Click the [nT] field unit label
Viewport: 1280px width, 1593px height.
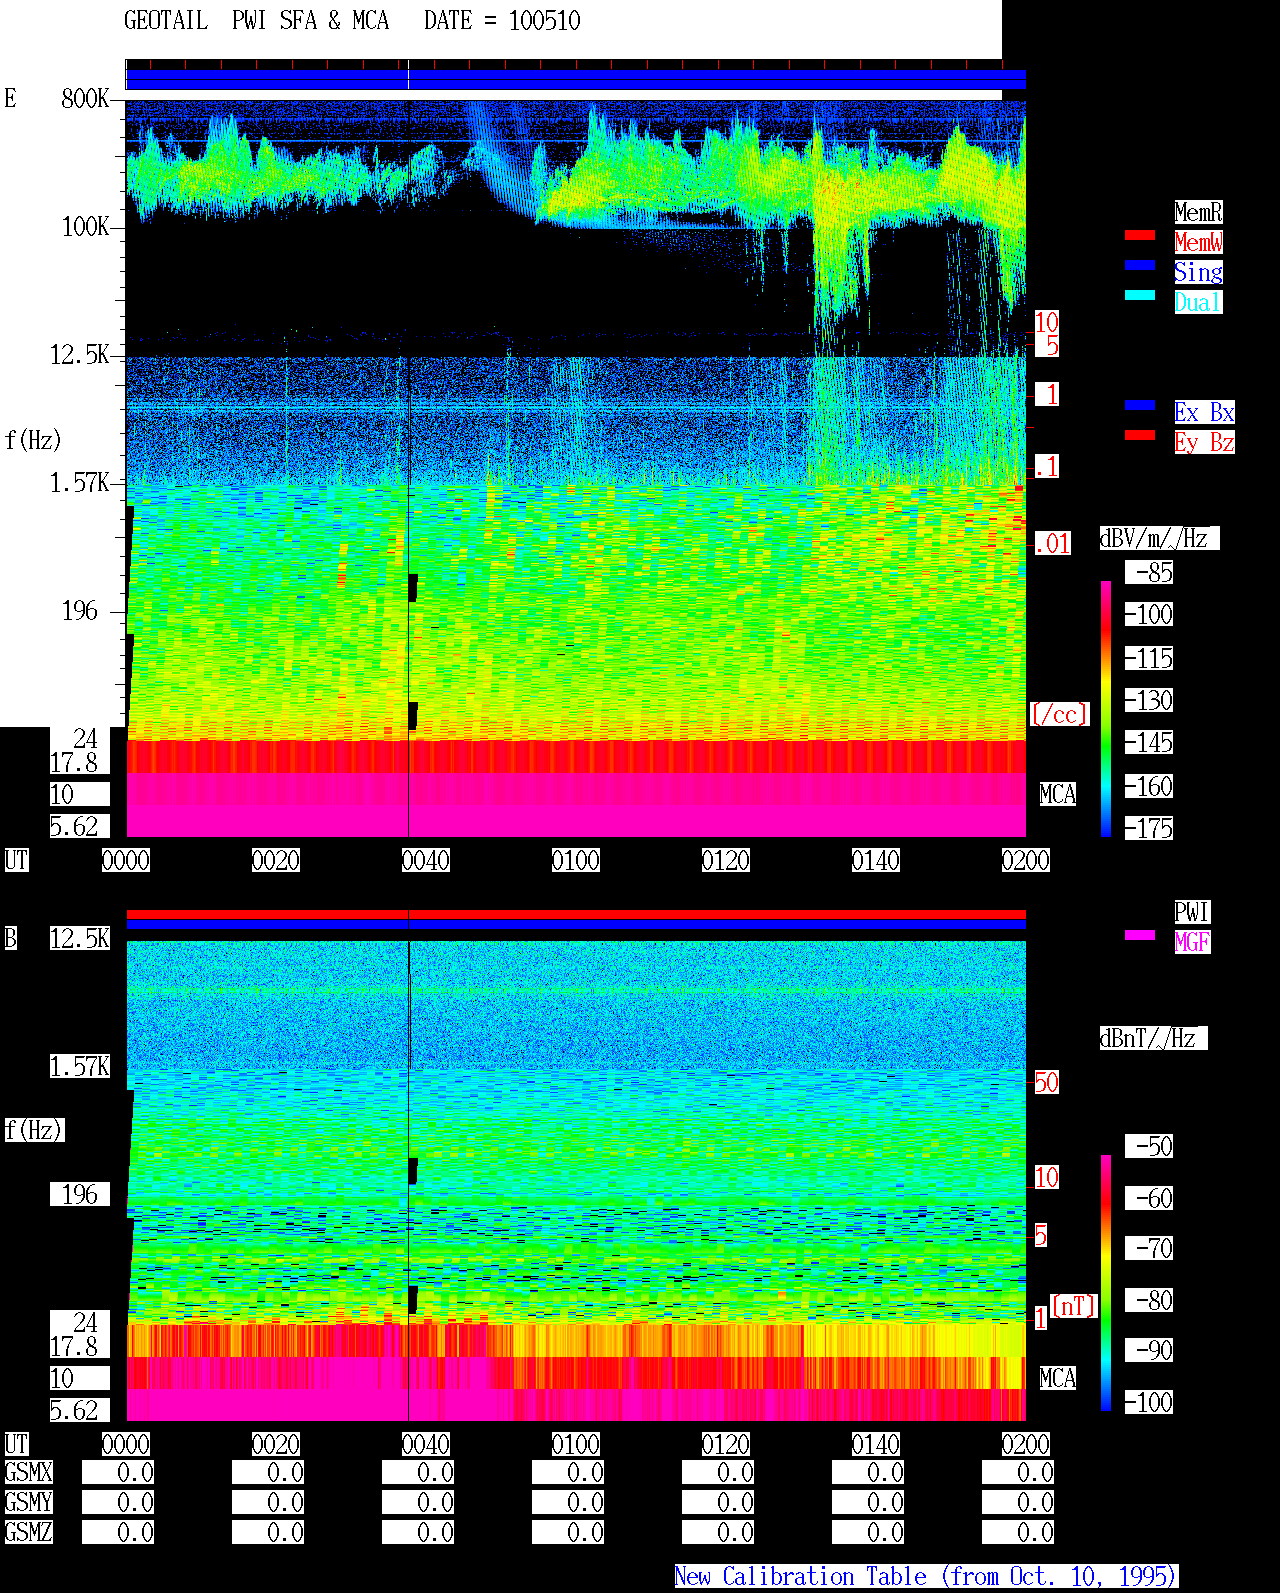(1074, 1306)
